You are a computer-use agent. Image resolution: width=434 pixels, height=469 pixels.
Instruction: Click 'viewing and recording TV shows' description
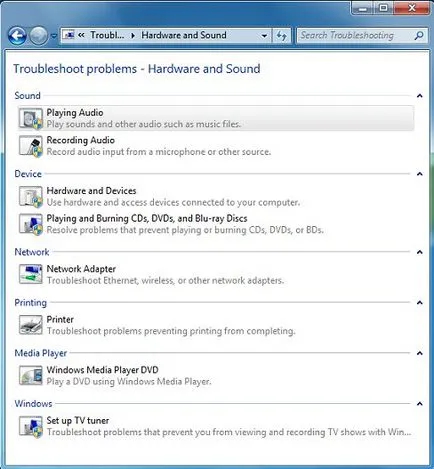(x=229, y=432)
